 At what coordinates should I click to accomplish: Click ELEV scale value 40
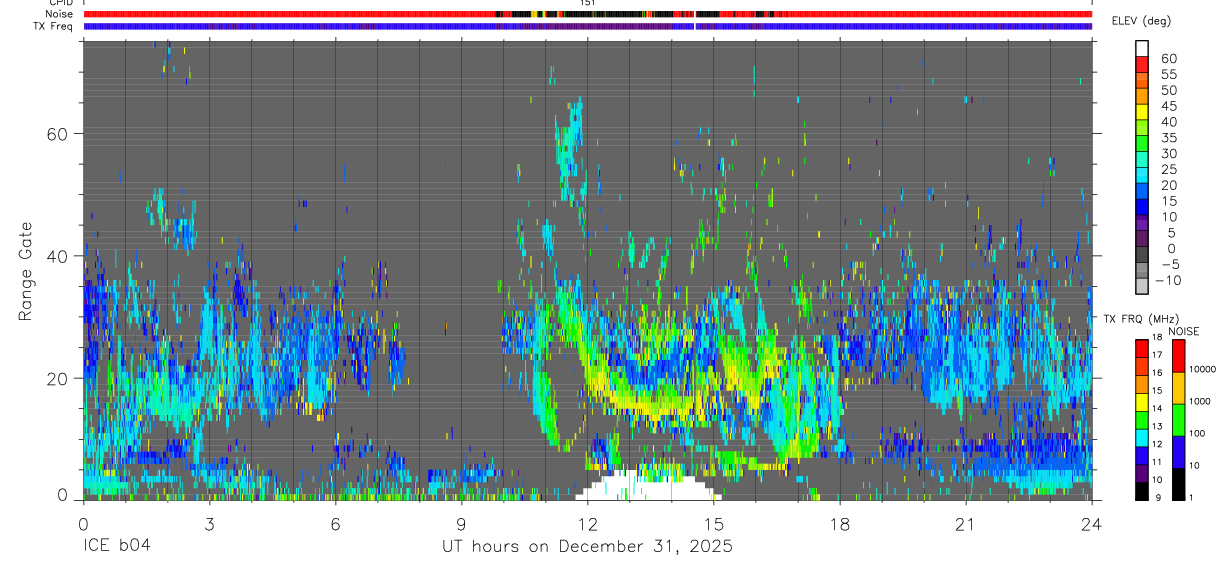pyautogui.click(x=1167, y=122)
